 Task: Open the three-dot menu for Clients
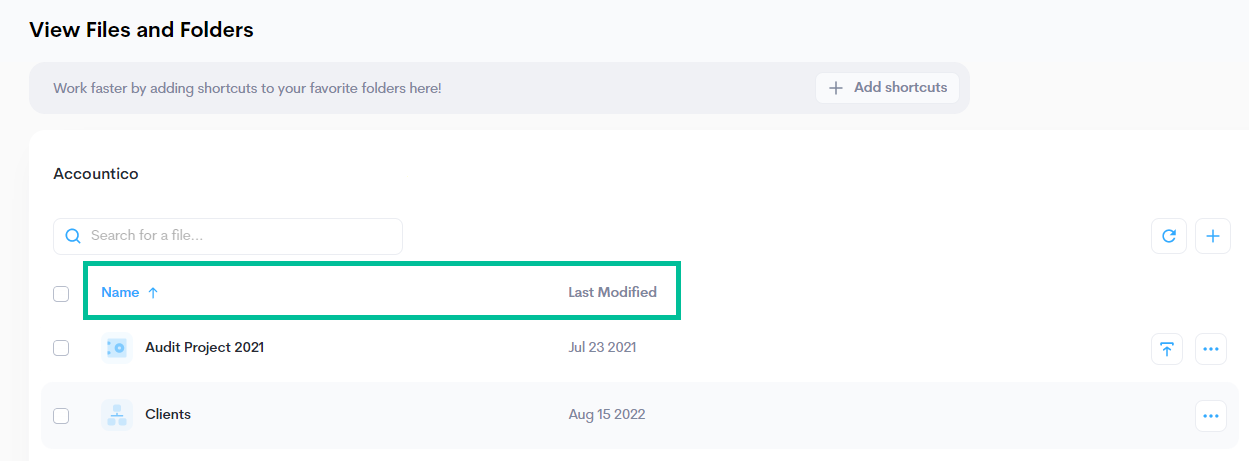1211,416
